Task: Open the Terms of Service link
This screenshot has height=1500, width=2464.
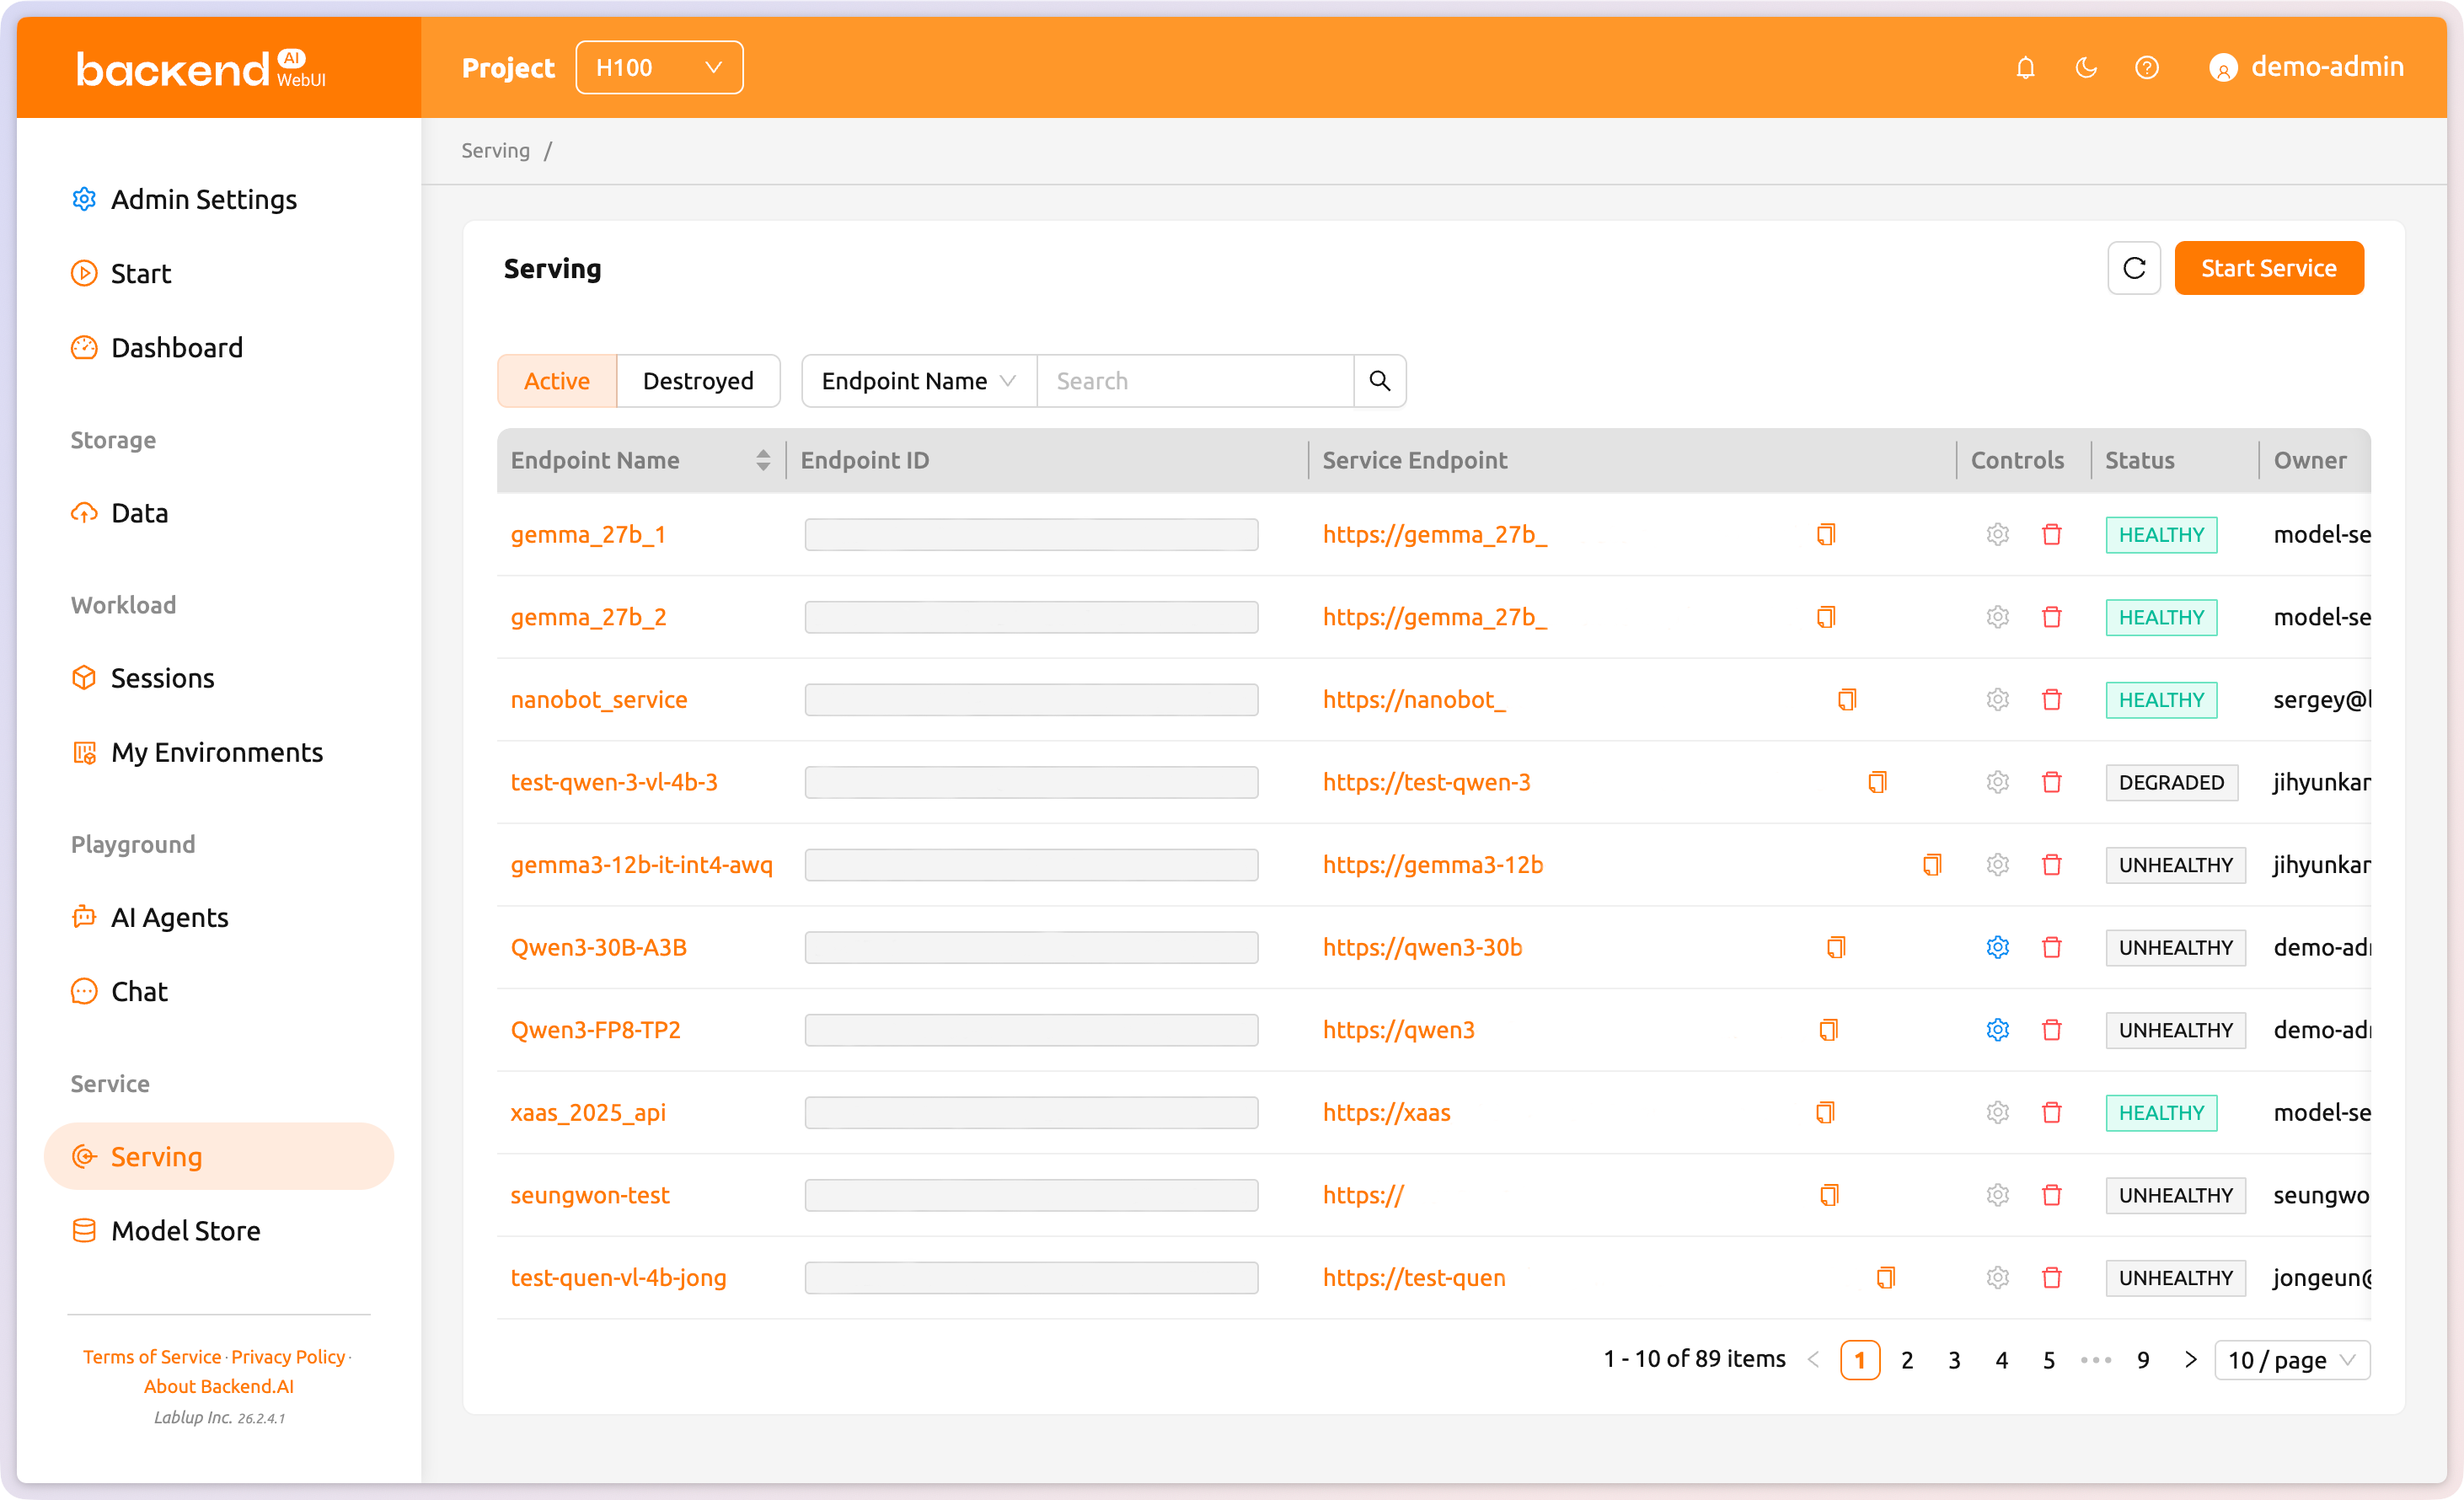Action: click(x=151, y=1356)
